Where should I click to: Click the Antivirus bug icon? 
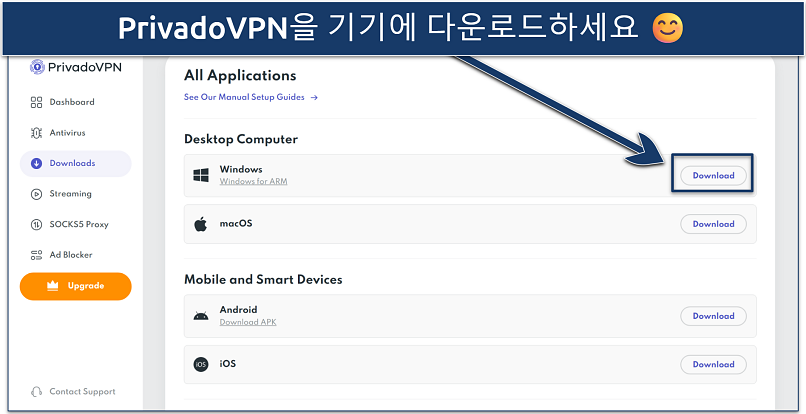[36, 133]
